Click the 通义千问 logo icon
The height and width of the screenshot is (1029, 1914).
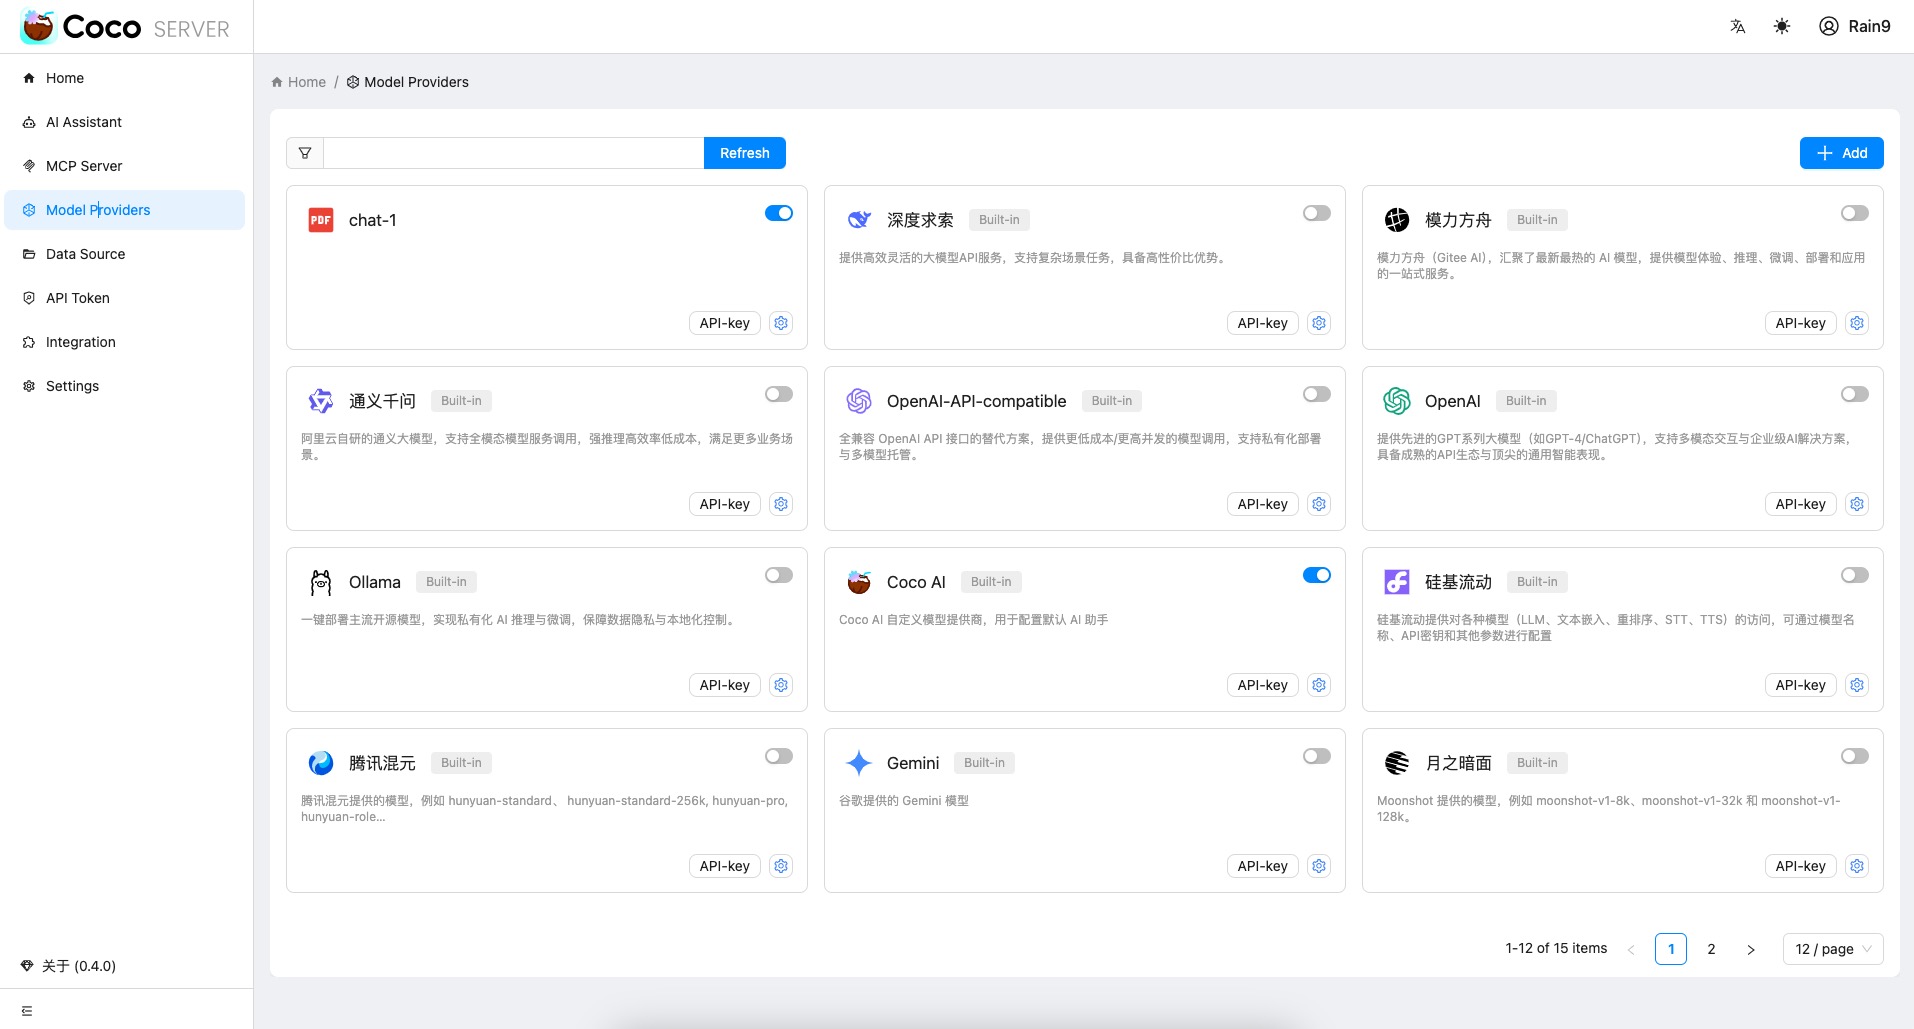click(x=321, y=401)
